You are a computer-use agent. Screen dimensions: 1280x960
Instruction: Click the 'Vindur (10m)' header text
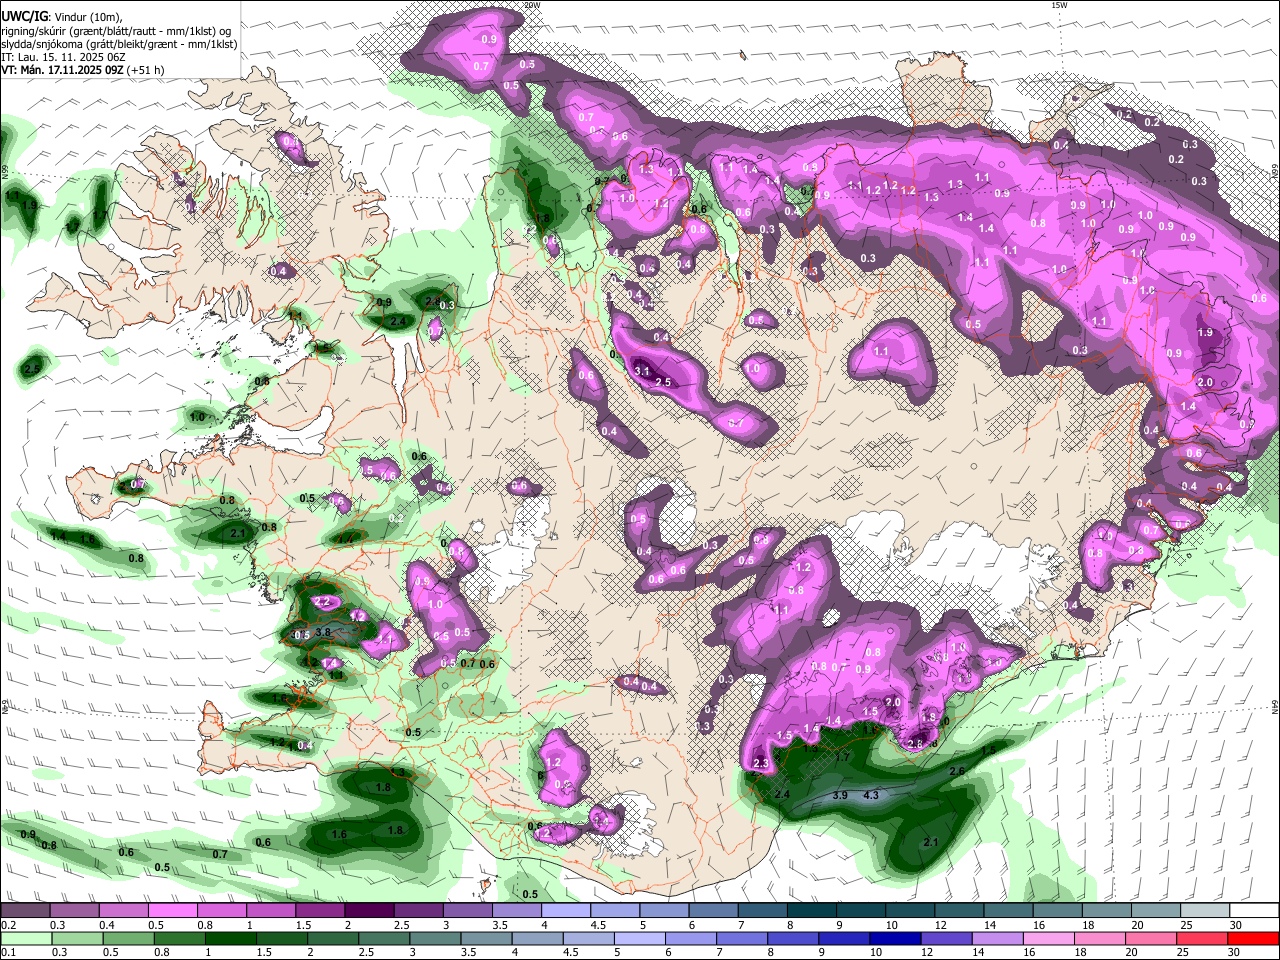click(x=86, y=16)
